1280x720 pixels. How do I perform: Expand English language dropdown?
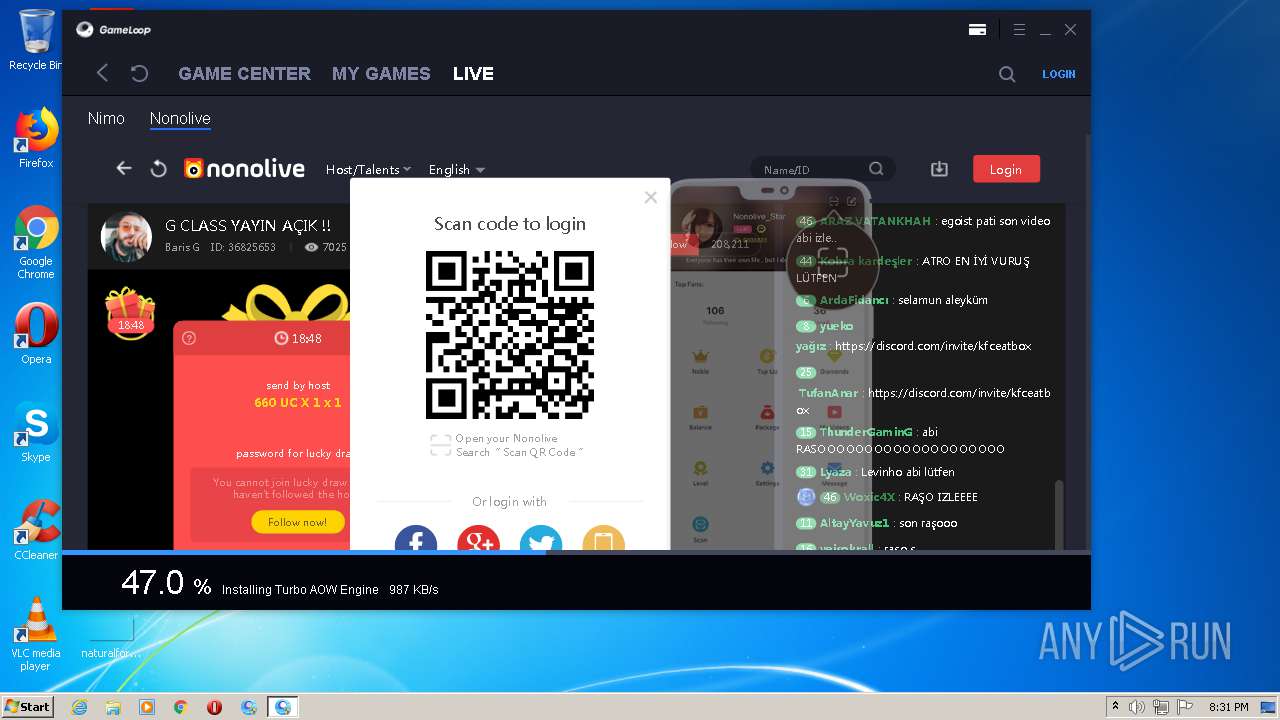(x=457, y=170)
